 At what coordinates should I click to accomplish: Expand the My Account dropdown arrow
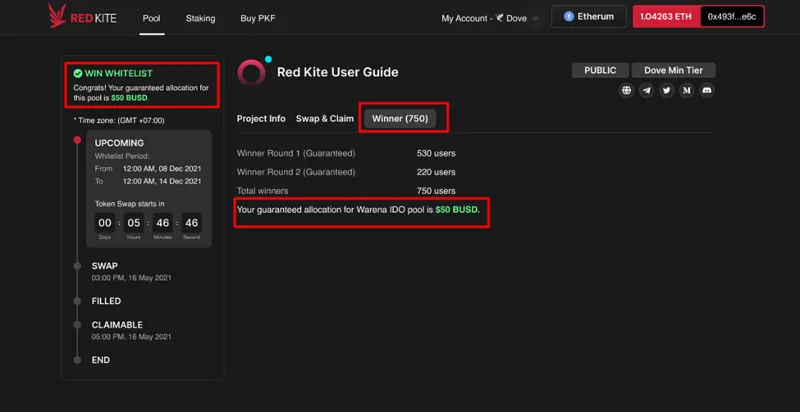coord(535,19)
